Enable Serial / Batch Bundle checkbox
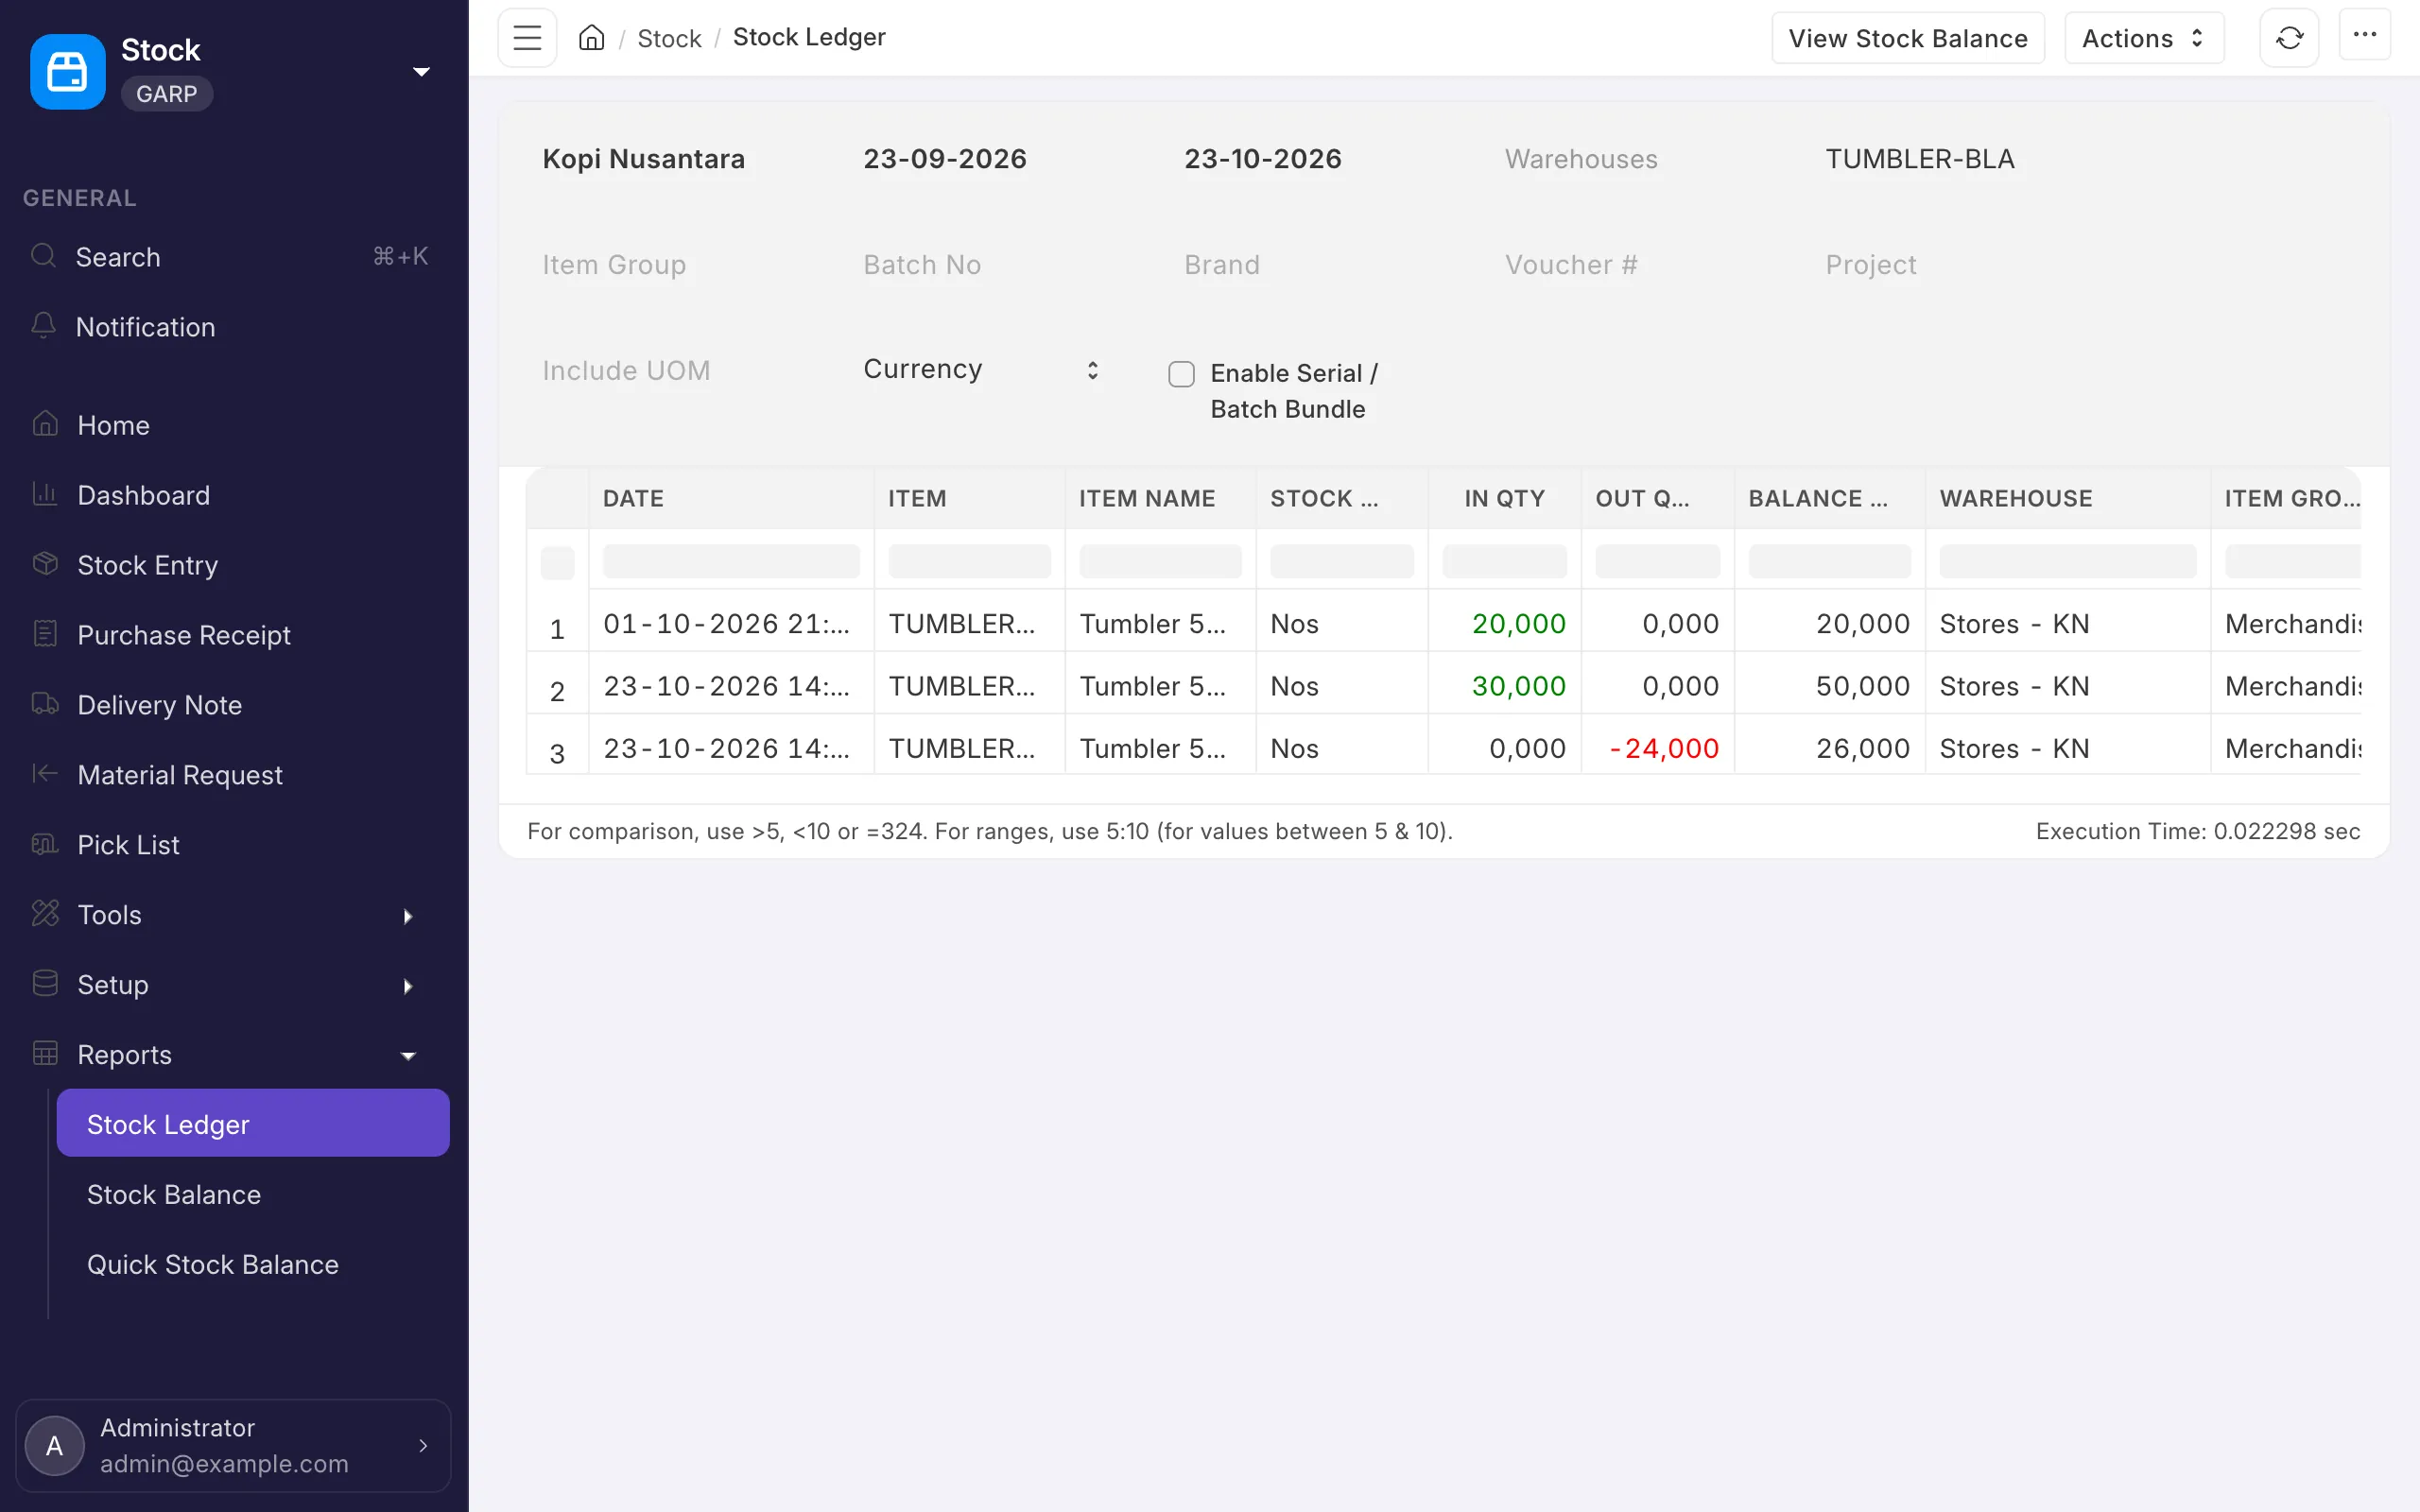Viewport: 2420px width, 1512px height. point(1181,374)
